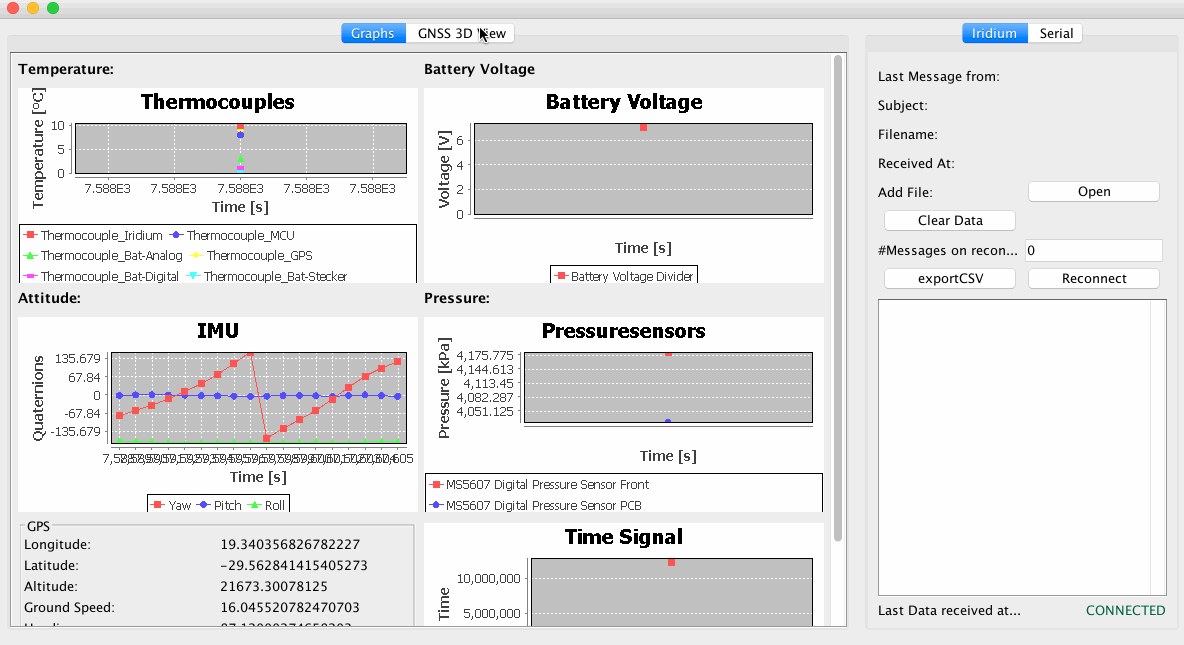This screenshot has width=1184, height=645.
Task: Click the Last Data received at label
Action: [x=948, y=610]
